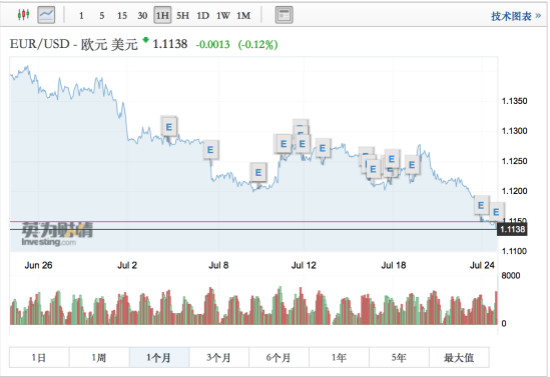Screen dimensions: 550x377
Task: Choose the 5年 time range tab
Action: 399,357
